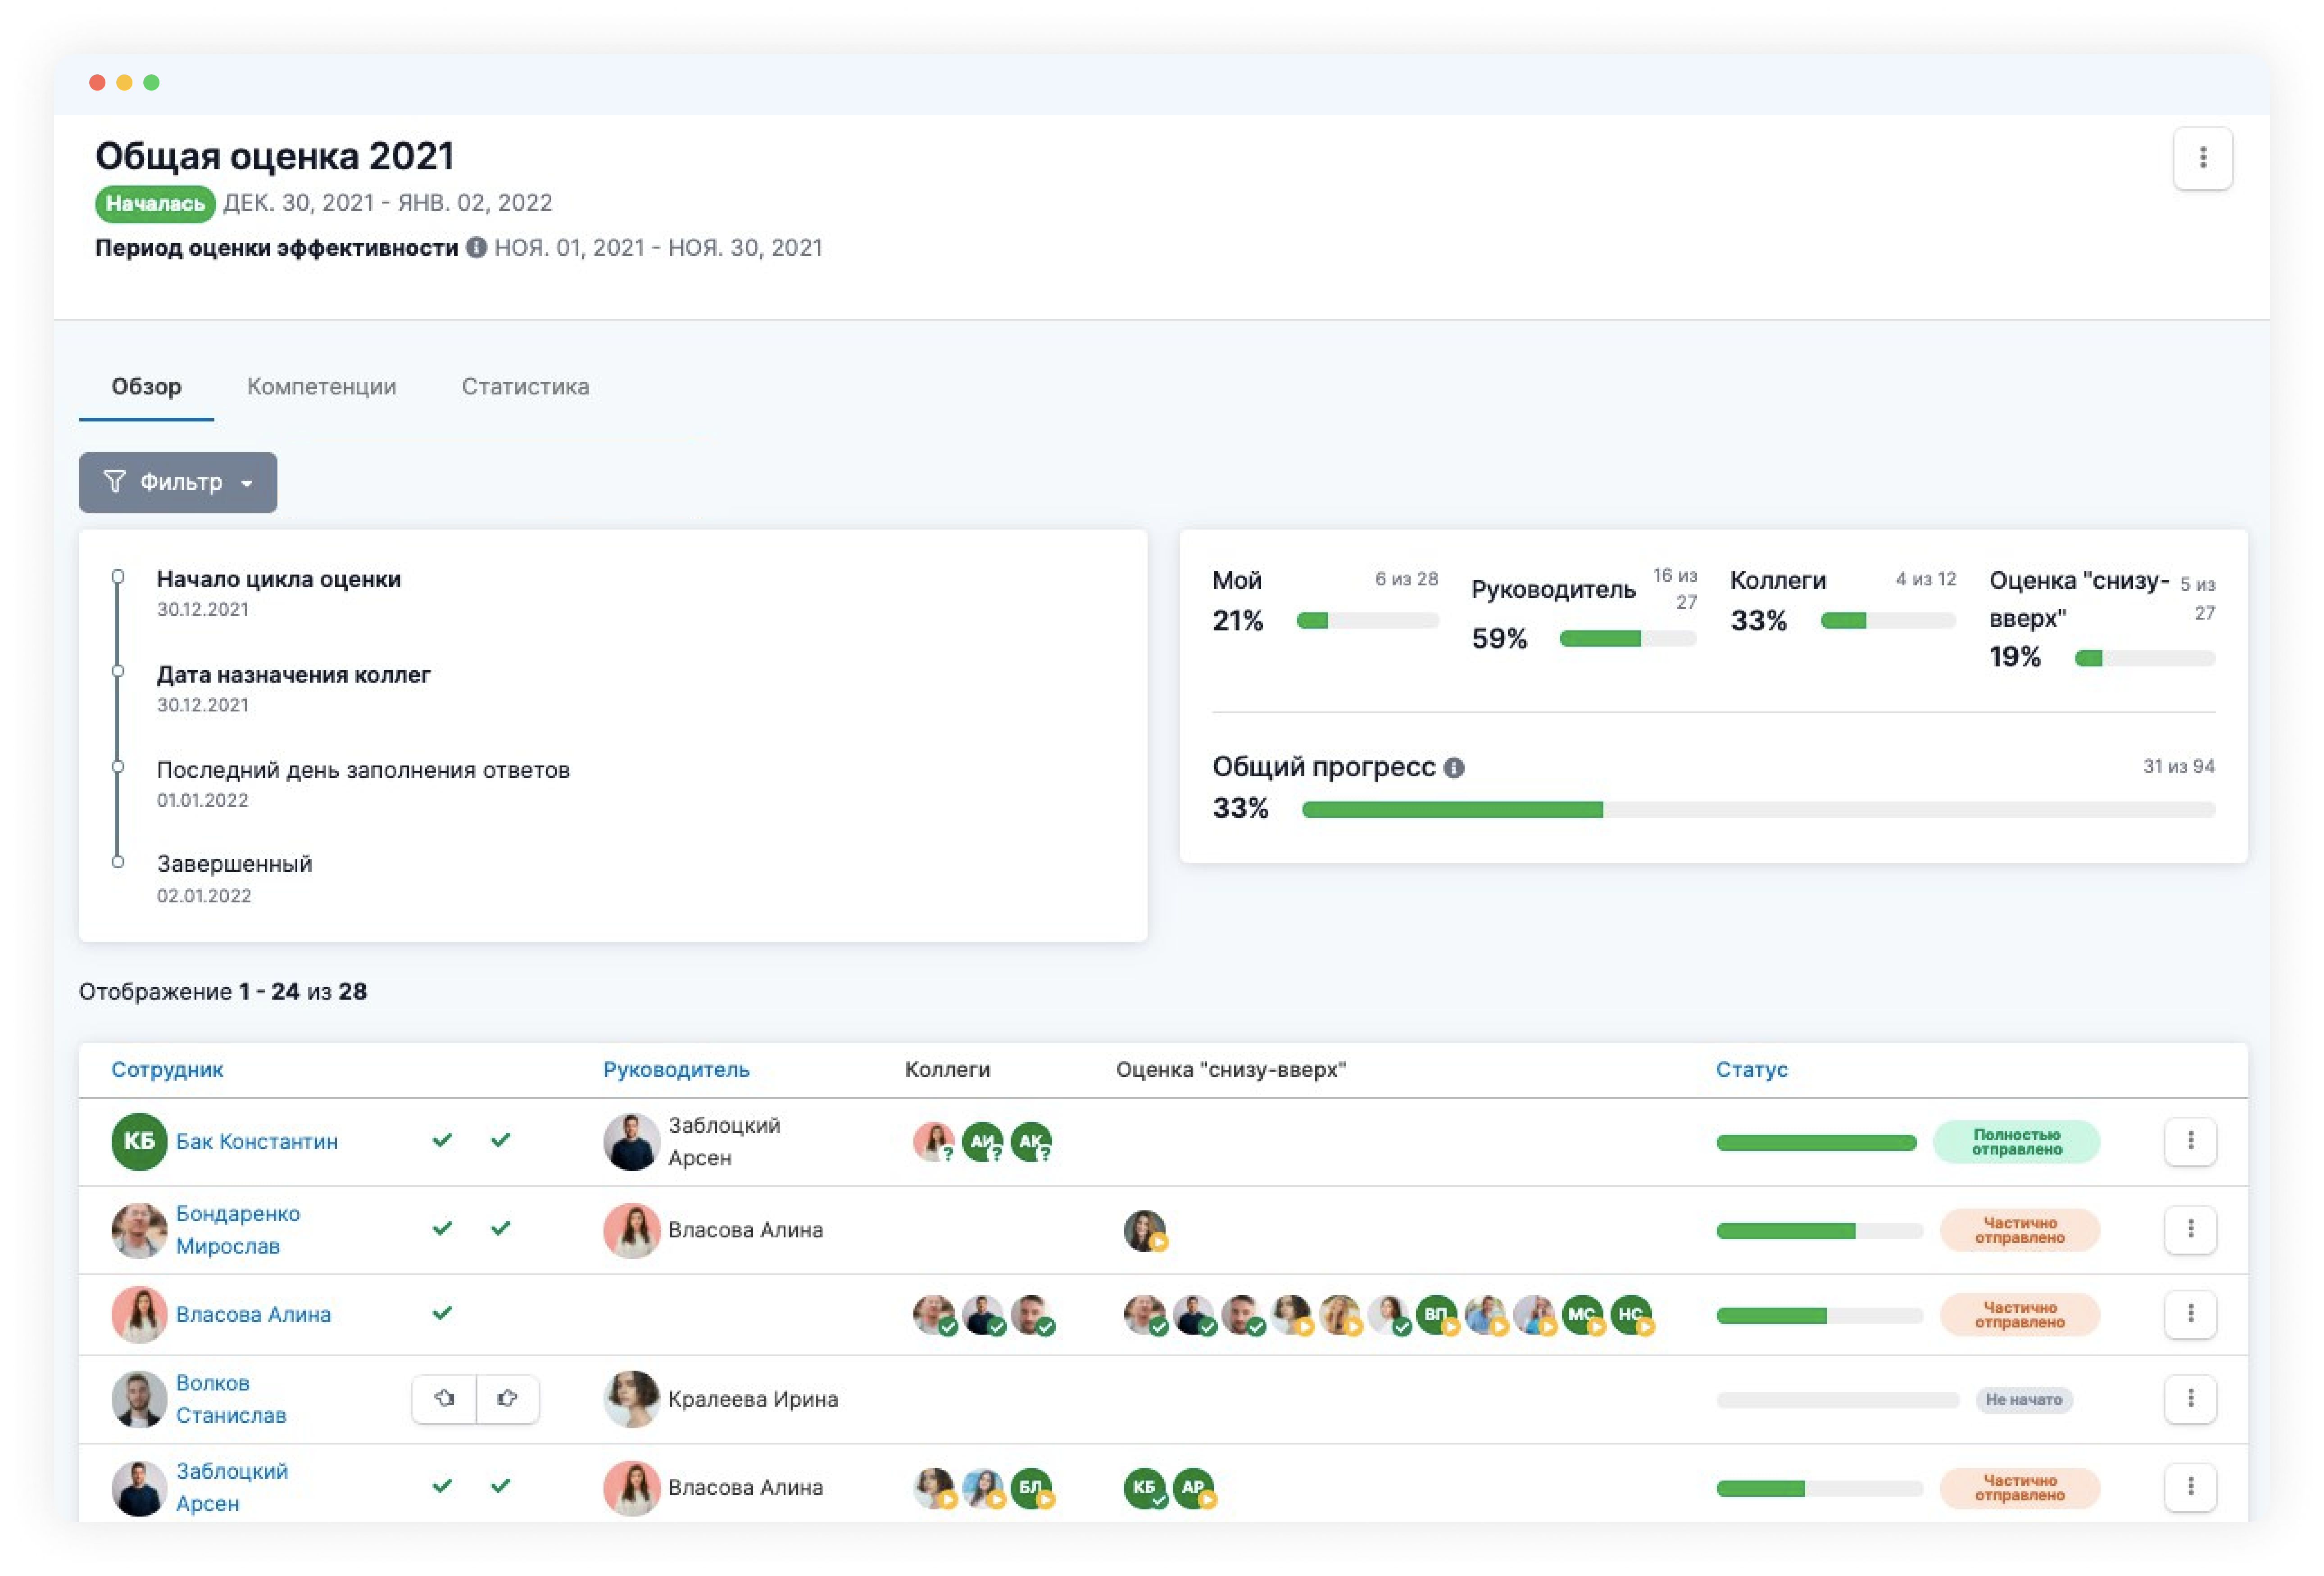Click info icon next to Общий прогресс
This screenshot has width=2324, height=1576.
click(1454, 768)
